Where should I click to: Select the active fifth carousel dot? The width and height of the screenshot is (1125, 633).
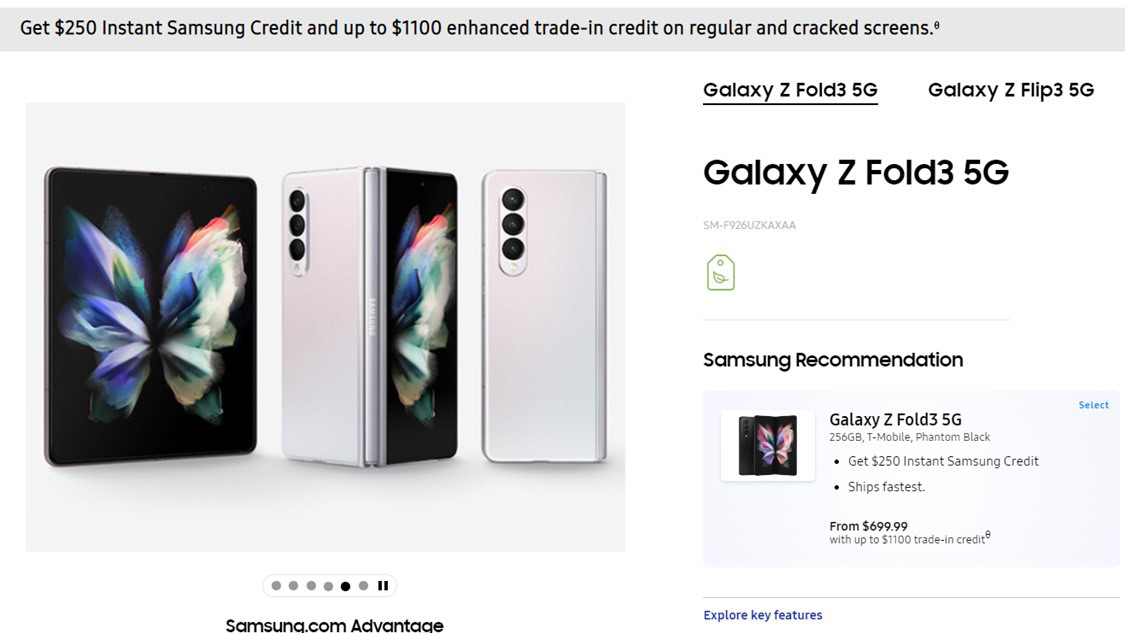point(345,586)
